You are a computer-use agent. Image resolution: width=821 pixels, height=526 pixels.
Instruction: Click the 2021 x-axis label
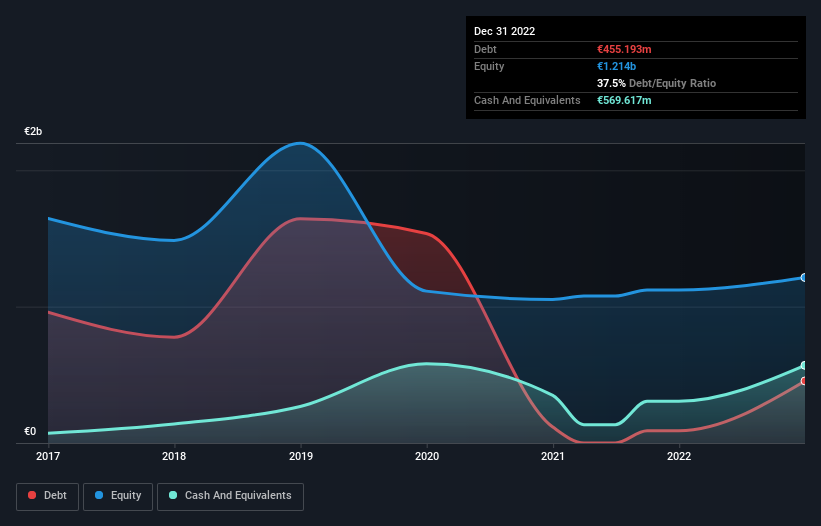tap(553, 456)
